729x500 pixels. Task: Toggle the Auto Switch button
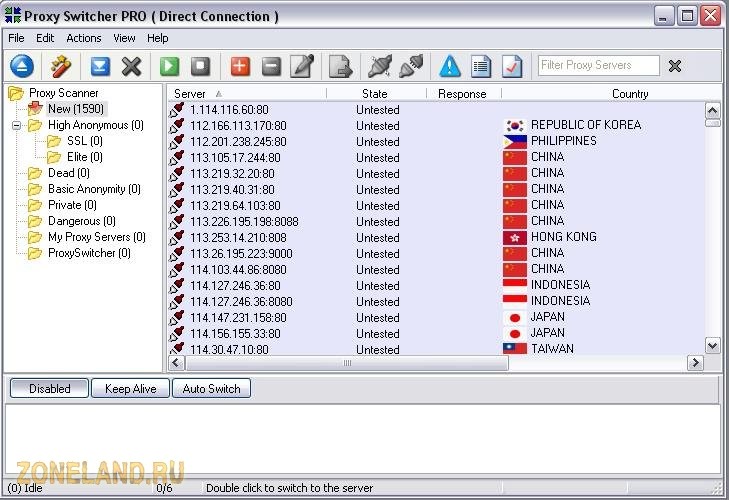click(x=212, y=388)
